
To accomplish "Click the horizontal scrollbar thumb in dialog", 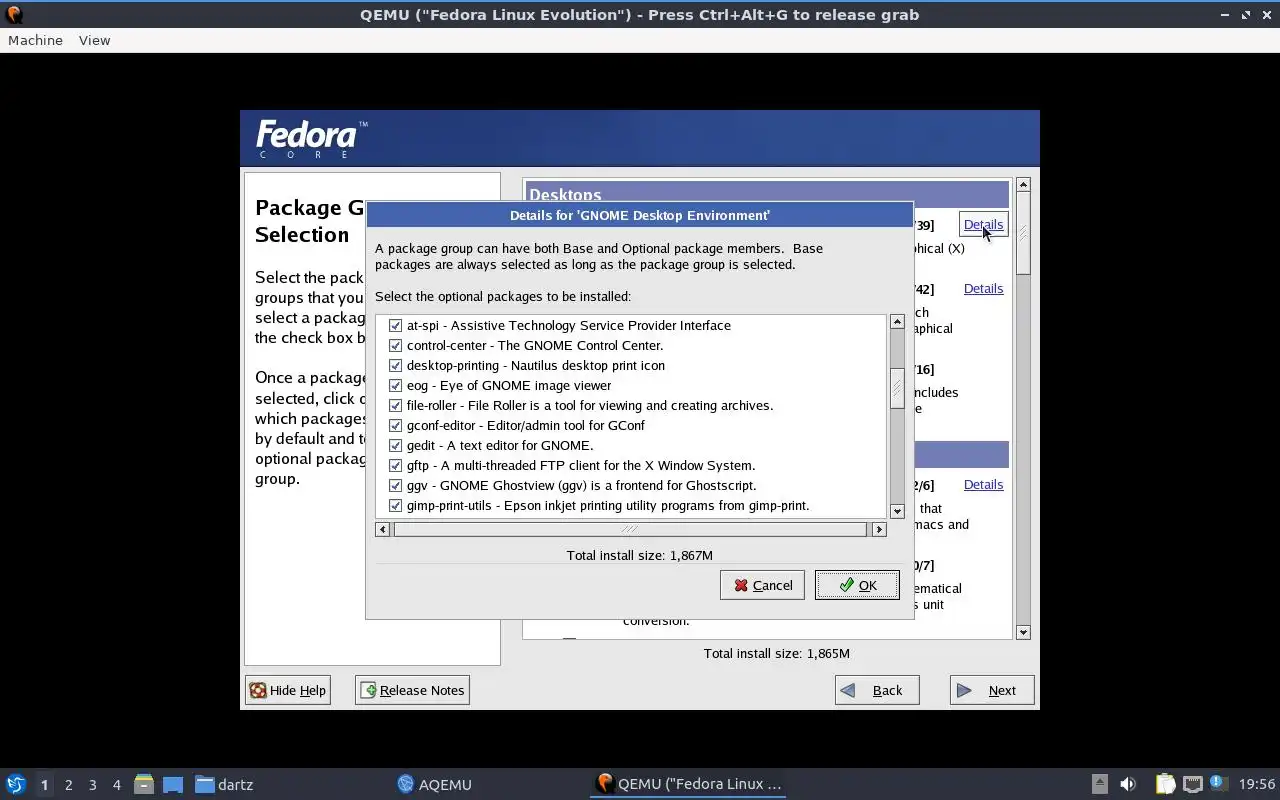I will coord(630,529).
